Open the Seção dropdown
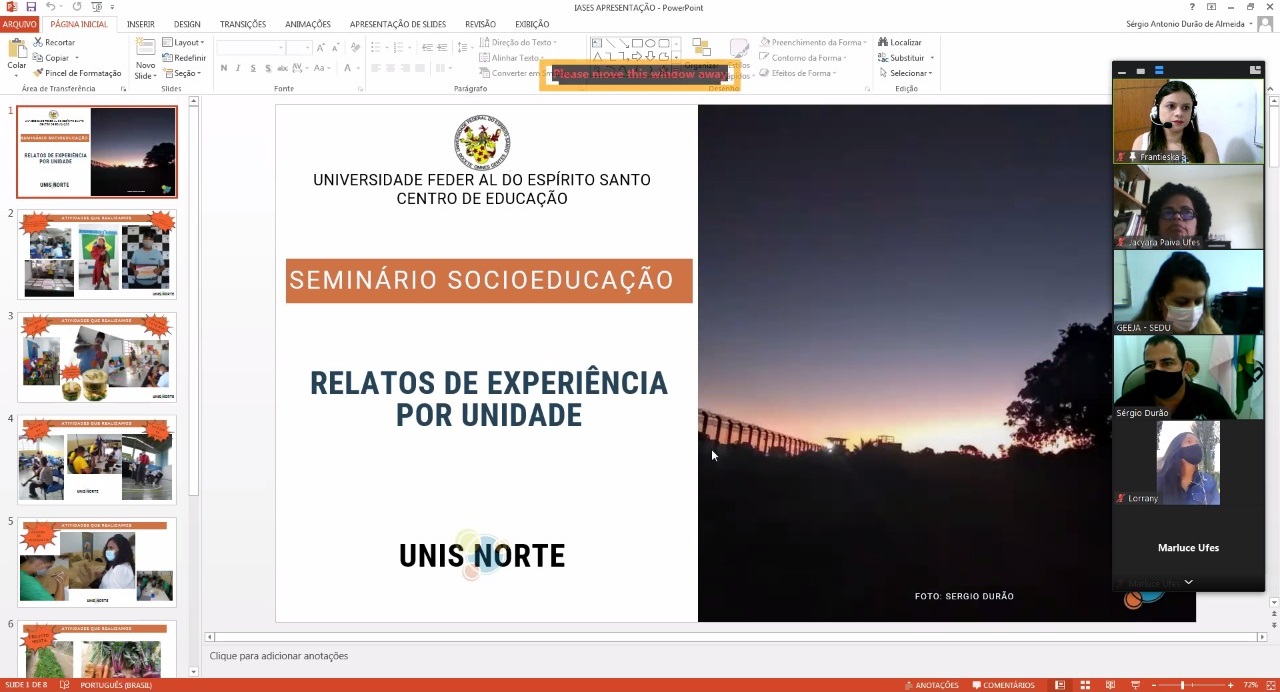Screen dimensions: 1280x692 (x=183, y=73)
